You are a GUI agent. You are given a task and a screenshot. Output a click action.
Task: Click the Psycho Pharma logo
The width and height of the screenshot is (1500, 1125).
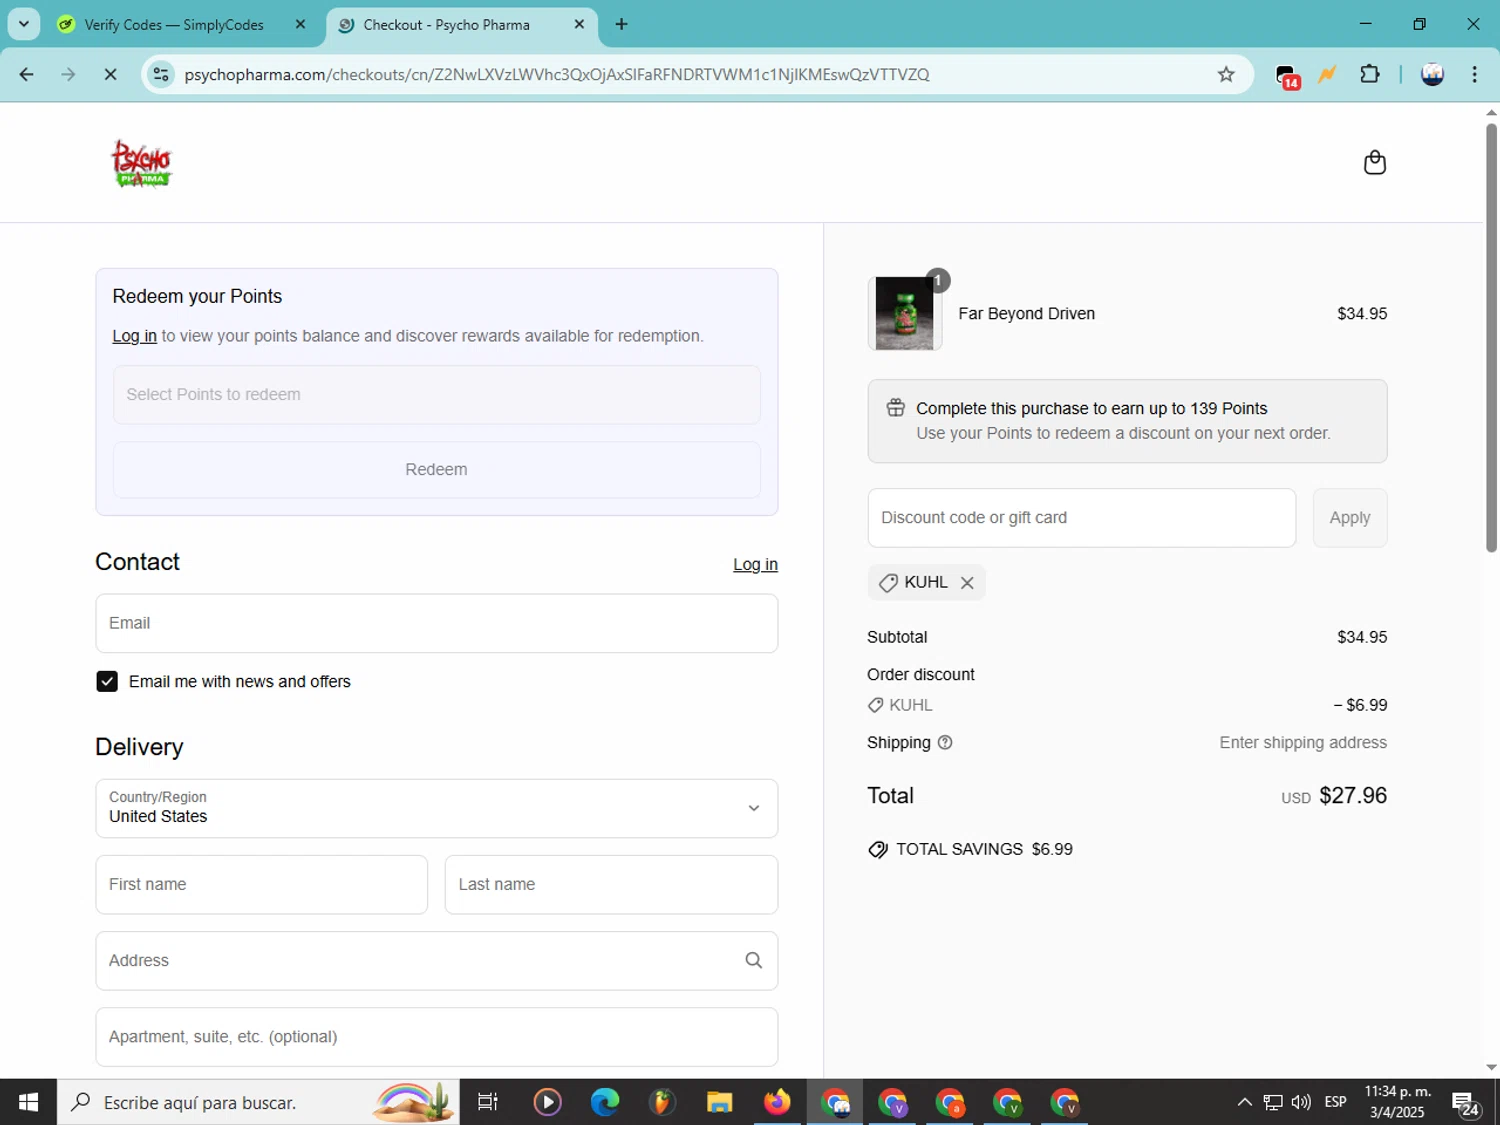(x=141, y=163)
